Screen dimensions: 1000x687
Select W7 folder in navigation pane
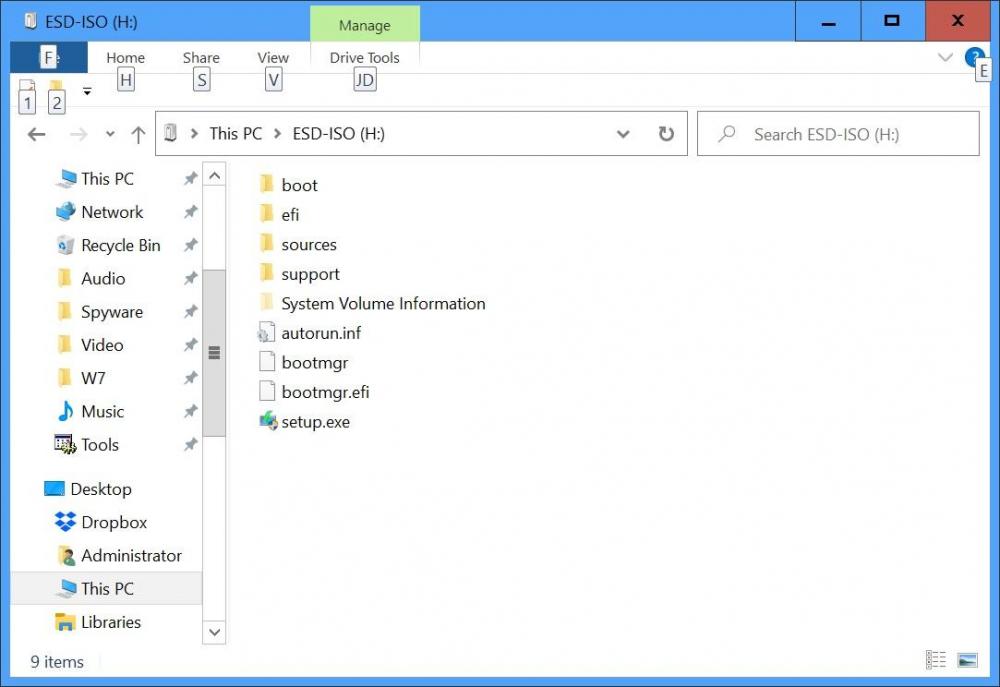point(92,378)
